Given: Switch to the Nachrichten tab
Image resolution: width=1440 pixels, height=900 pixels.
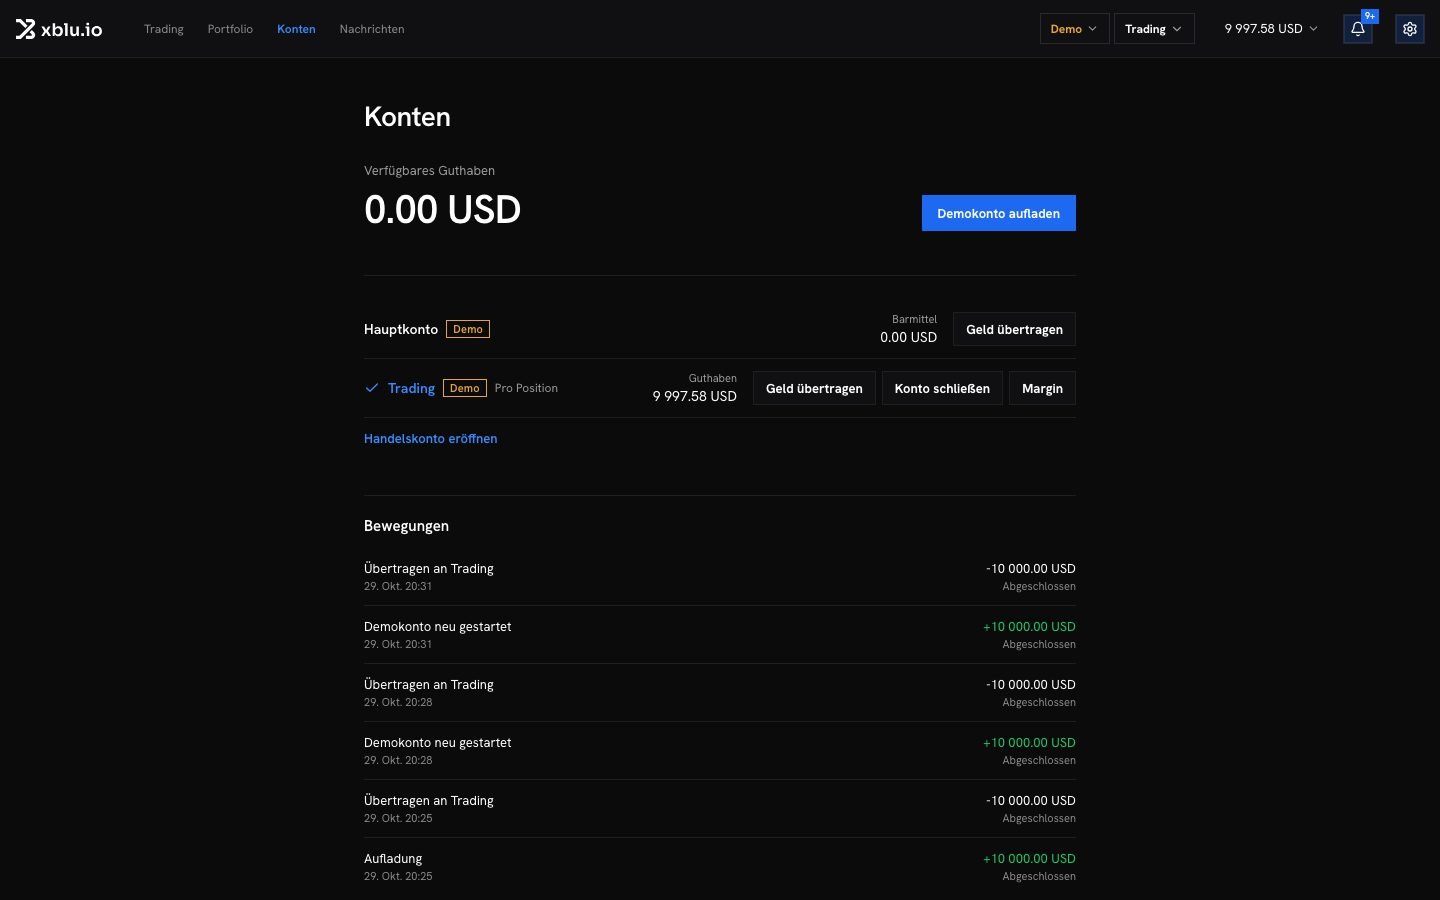Looking at the screenshot, I should click(x=372, y=29).
